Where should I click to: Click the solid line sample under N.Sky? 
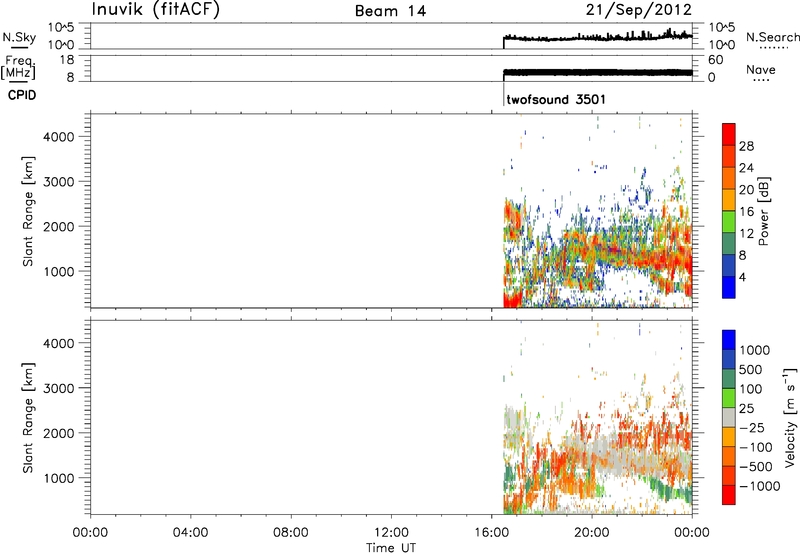point(18,47)
